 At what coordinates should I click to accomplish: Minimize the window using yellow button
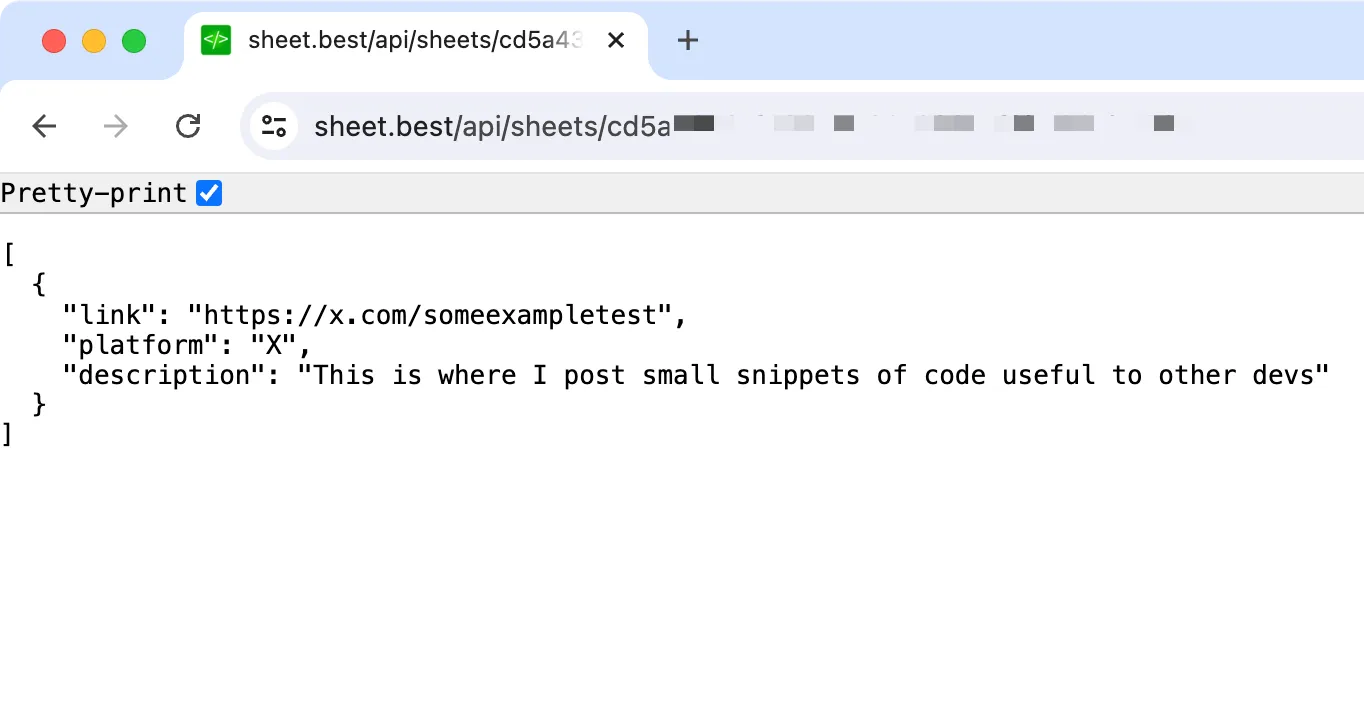(x=94, y=41)
